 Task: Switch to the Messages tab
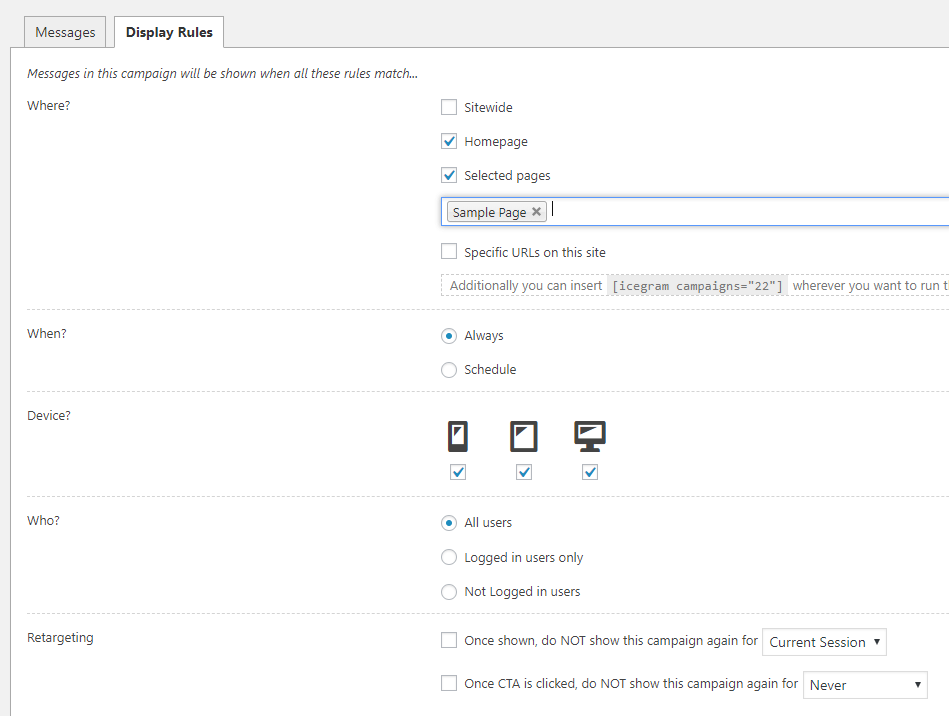[x=65, y=32]
